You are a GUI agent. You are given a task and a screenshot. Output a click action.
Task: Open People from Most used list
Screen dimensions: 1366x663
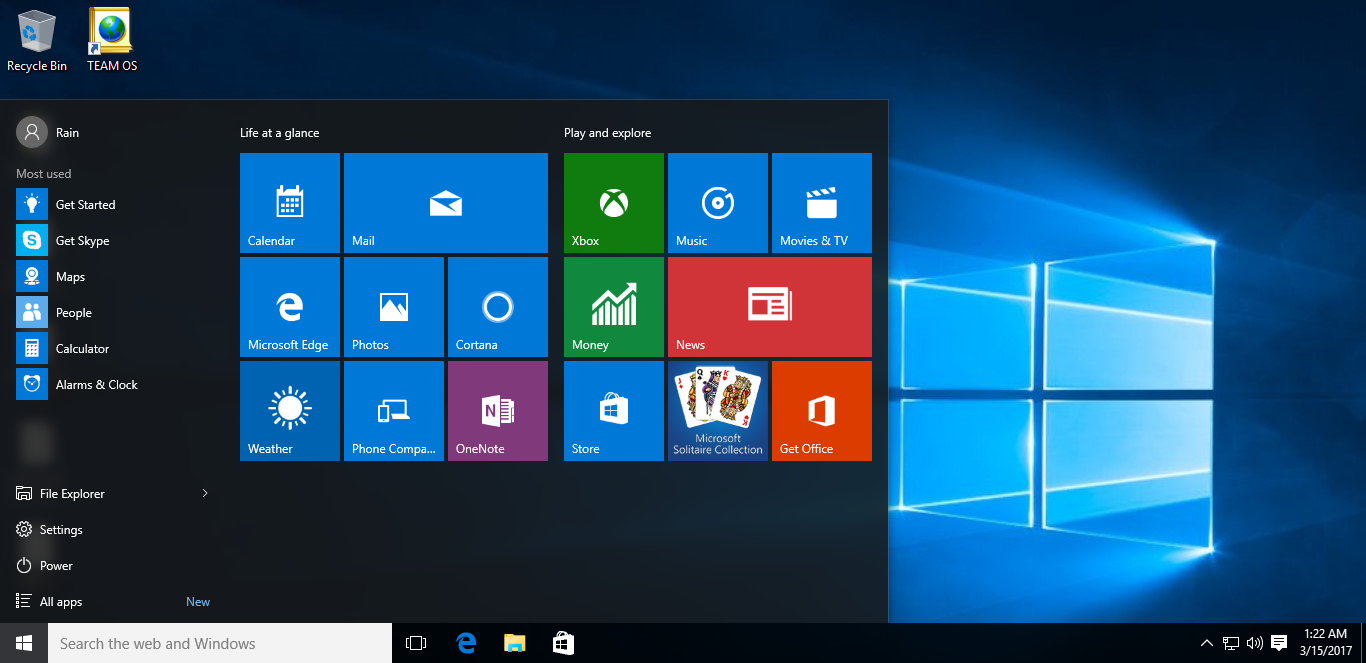(x=114, y=312)
